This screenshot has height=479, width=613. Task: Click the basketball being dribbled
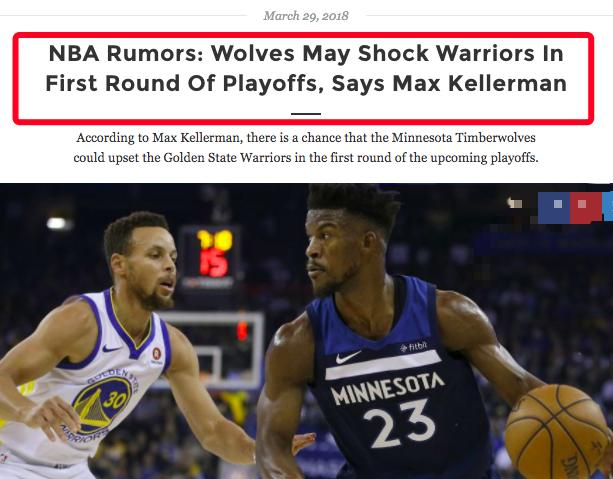pos(557,432)
